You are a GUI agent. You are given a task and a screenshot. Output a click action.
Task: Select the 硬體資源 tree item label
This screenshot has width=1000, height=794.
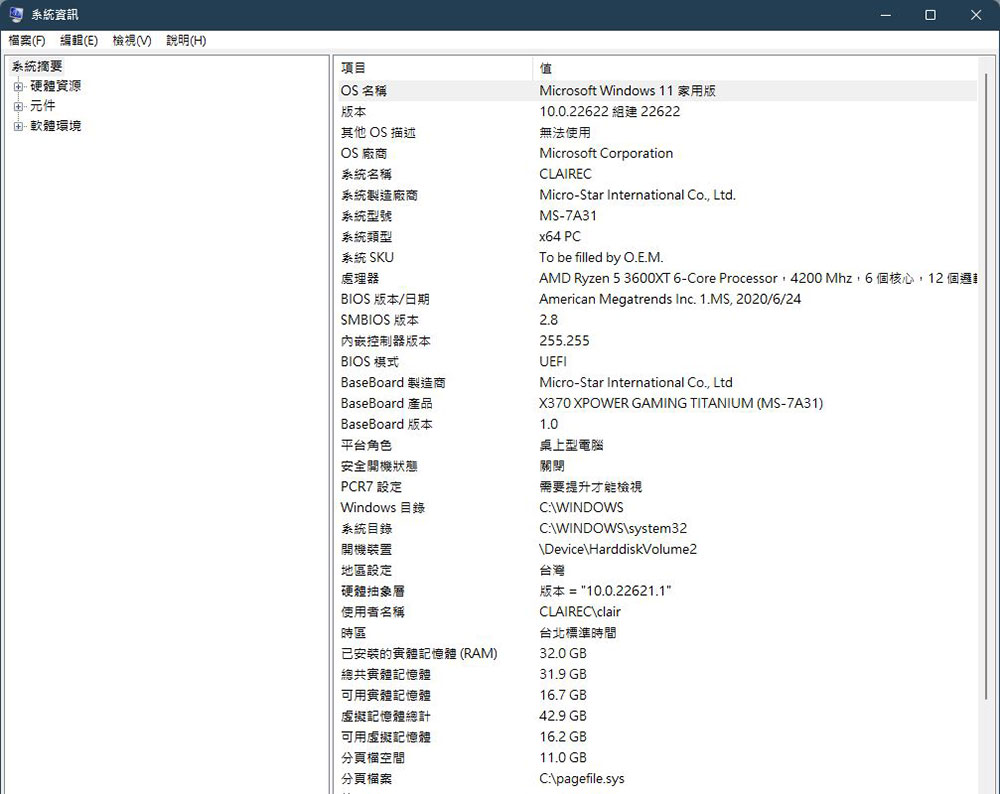tap(56, 86)
